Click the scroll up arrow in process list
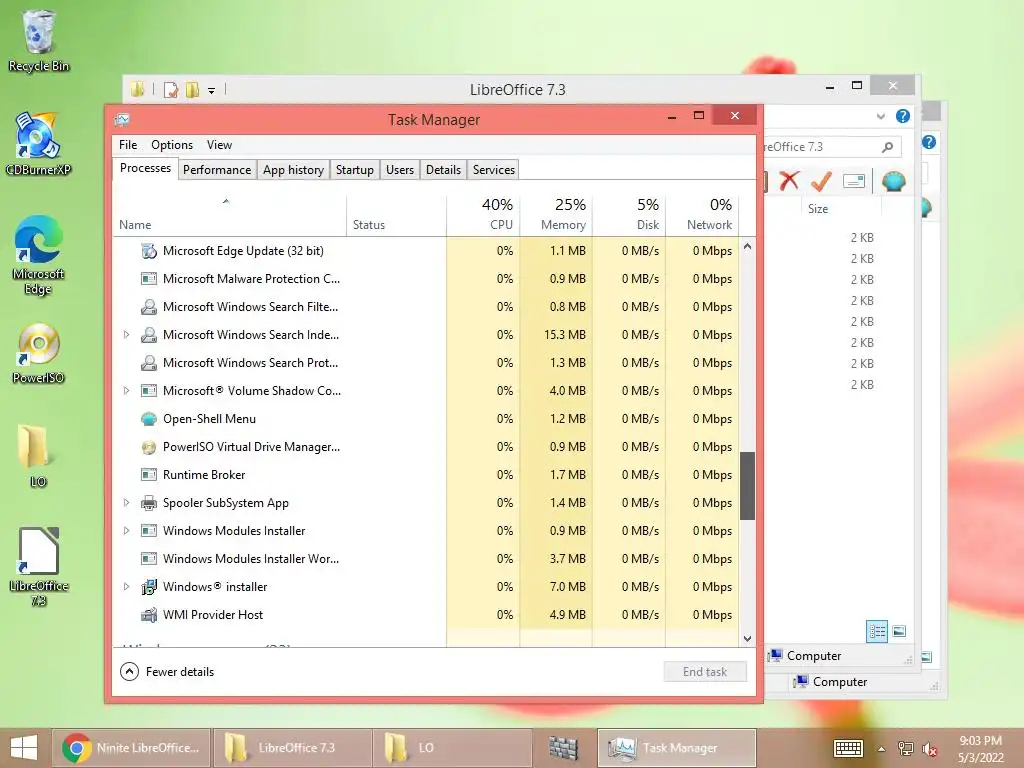The width and height of the screenshot is (1024, 768). click(747, 247)
